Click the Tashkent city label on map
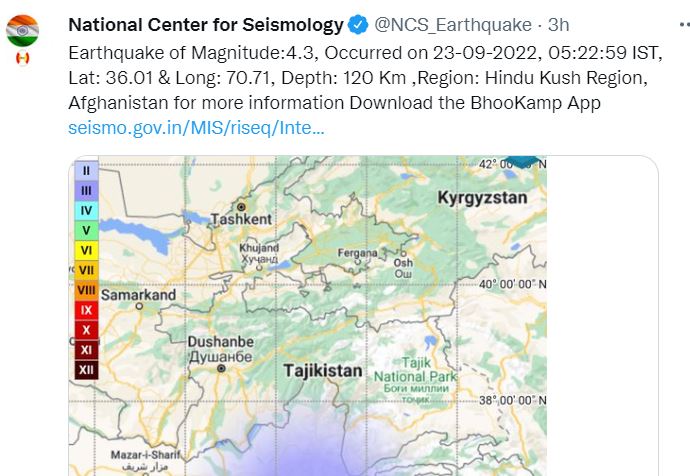 [x=241, y=219]
